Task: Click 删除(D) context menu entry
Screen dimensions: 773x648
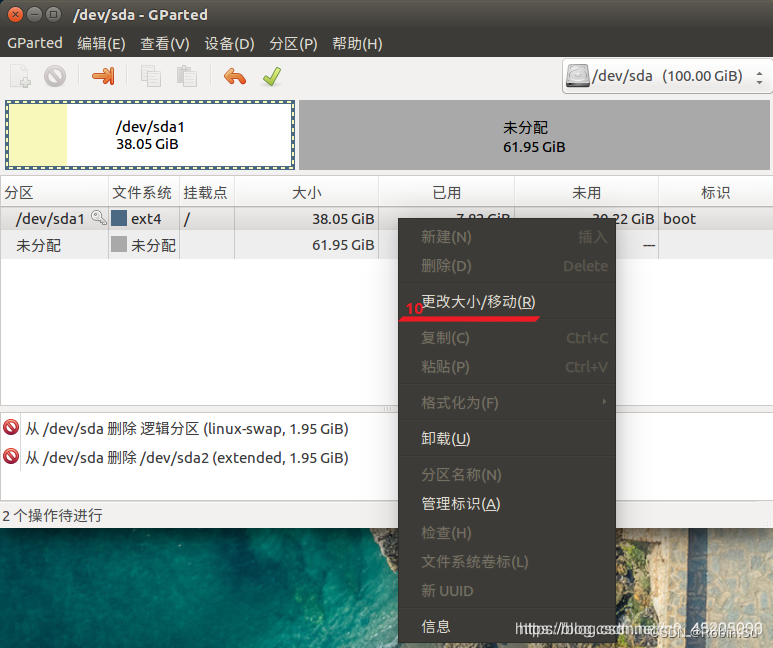Action: [x=507, y=266]
